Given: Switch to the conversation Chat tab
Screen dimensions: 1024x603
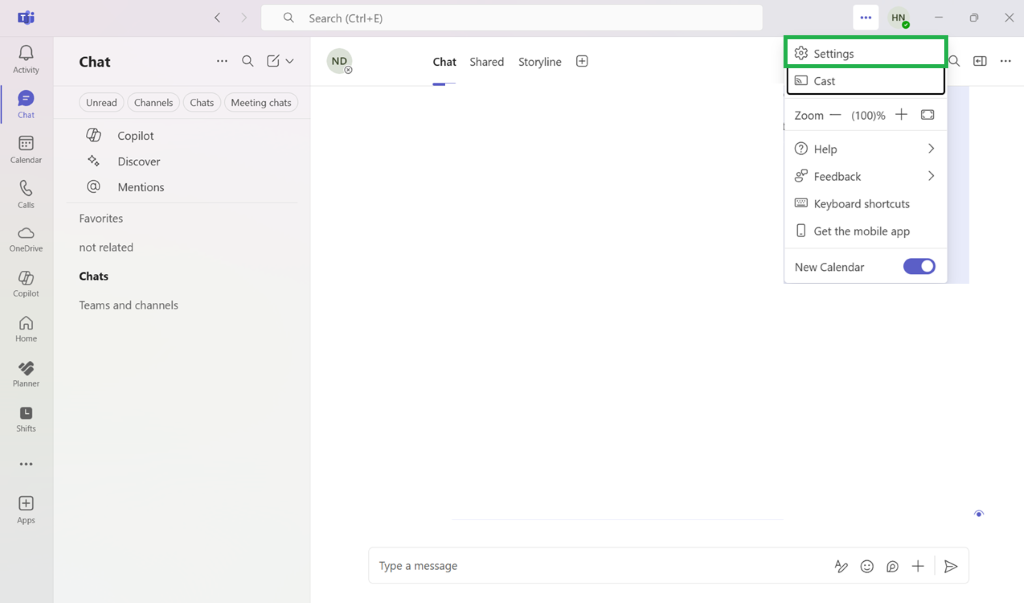Looking at the screenshot, I should (444, 62).
